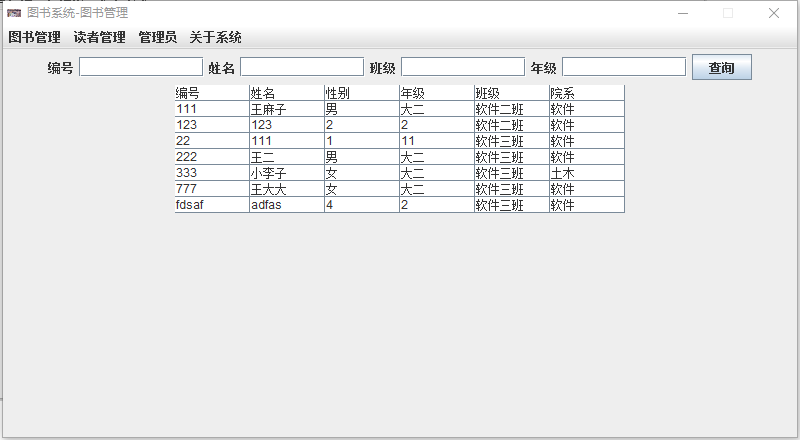Select the name cell 王二

click(x=287, y=157)
